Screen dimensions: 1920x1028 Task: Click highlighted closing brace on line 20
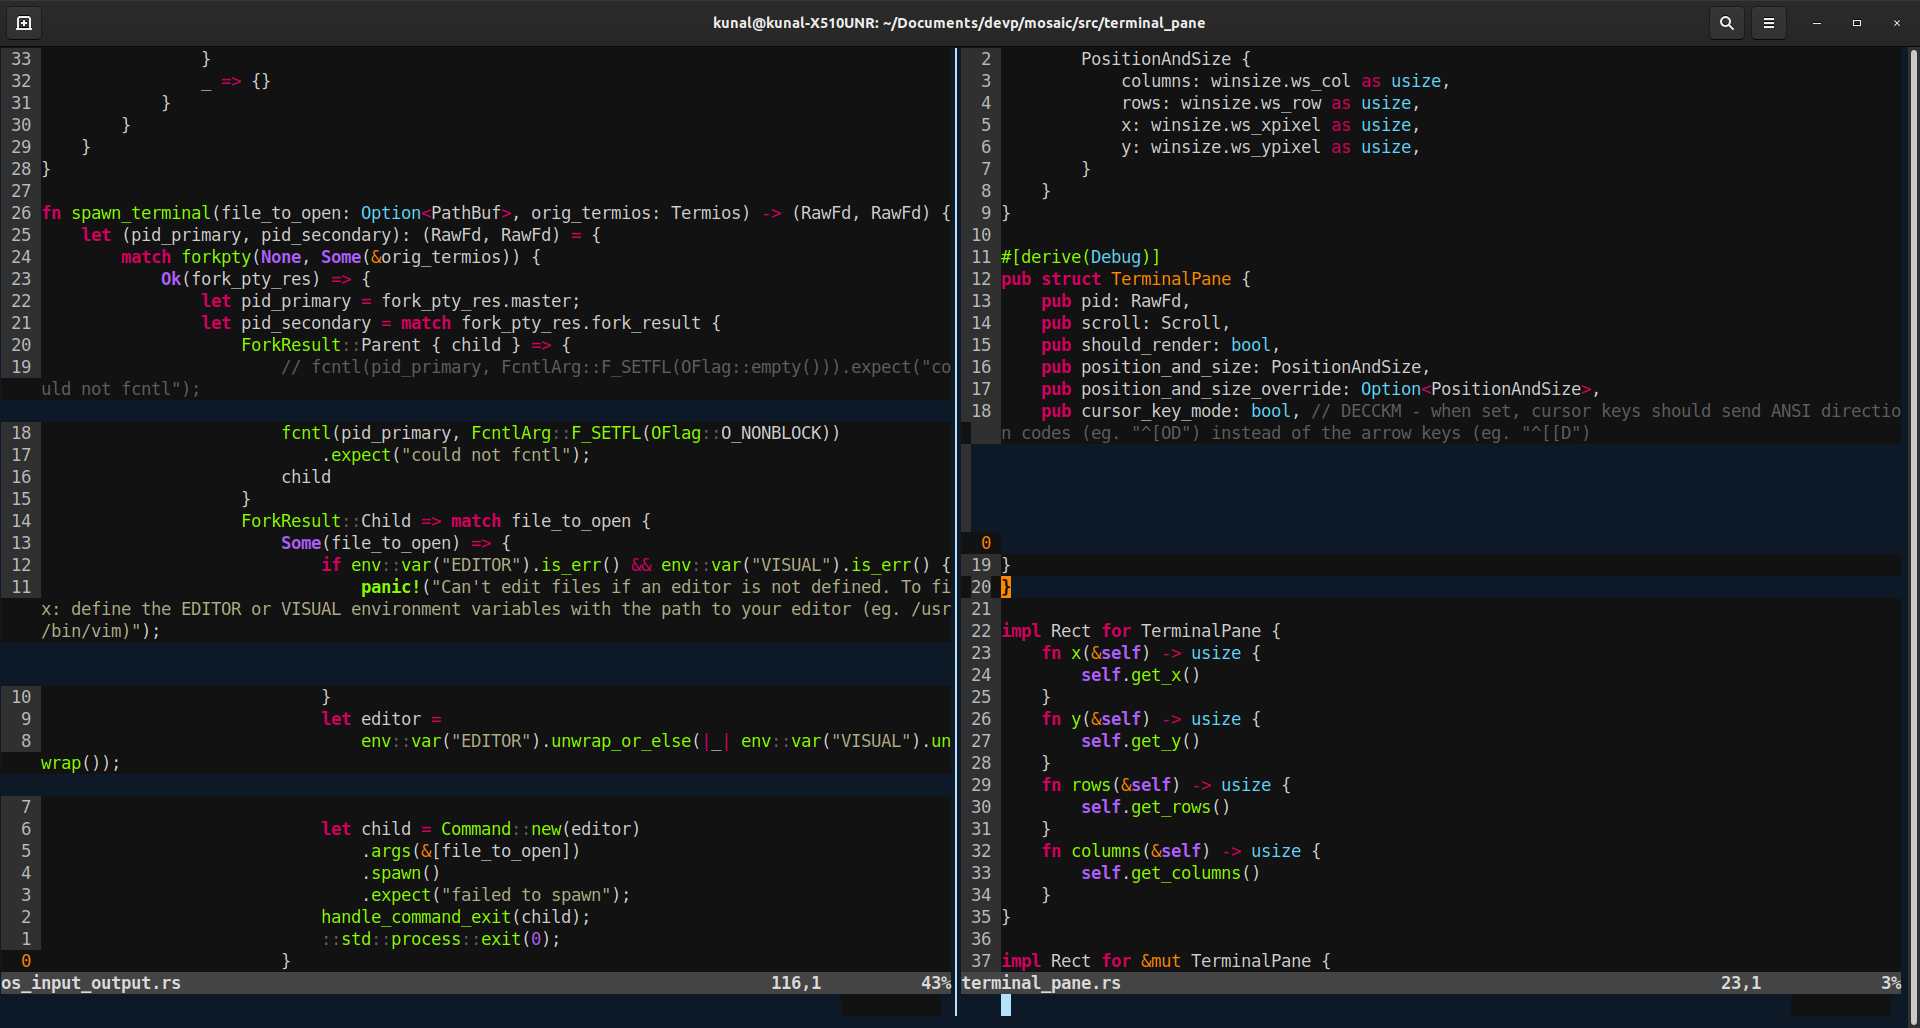point(1006,587)
